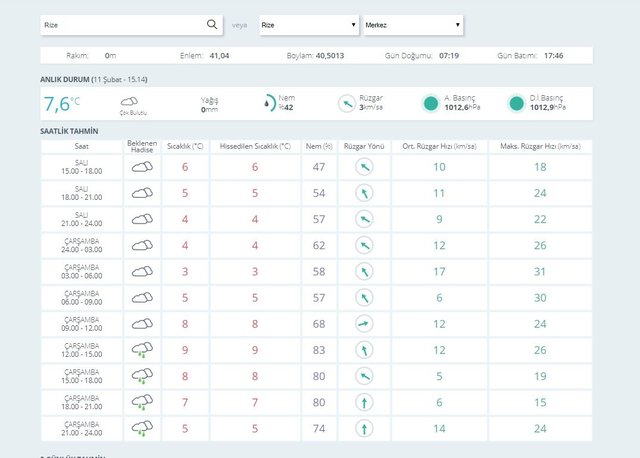Click the humidity droplet icon beside Nem
Image resolution: width=640 pixels, height=458 pixels.
pos(269,102)
